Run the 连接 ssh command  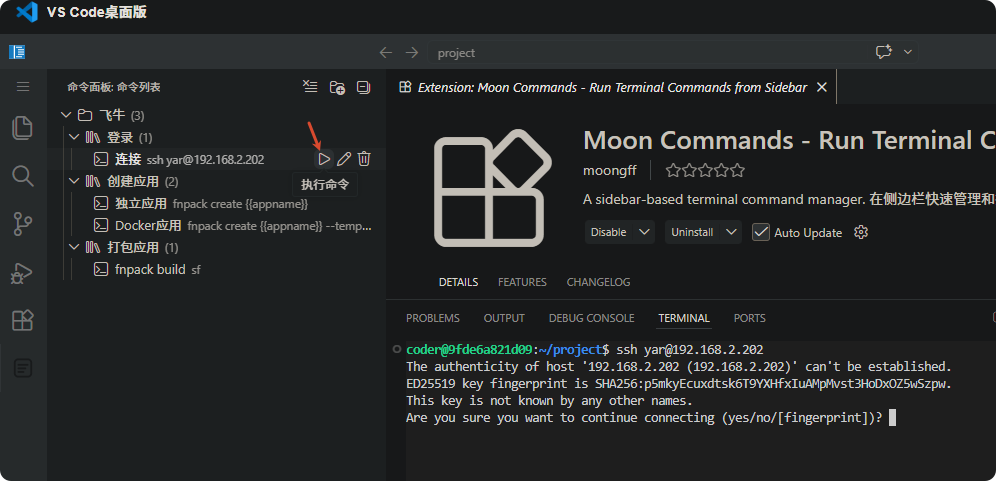[324, 159]
